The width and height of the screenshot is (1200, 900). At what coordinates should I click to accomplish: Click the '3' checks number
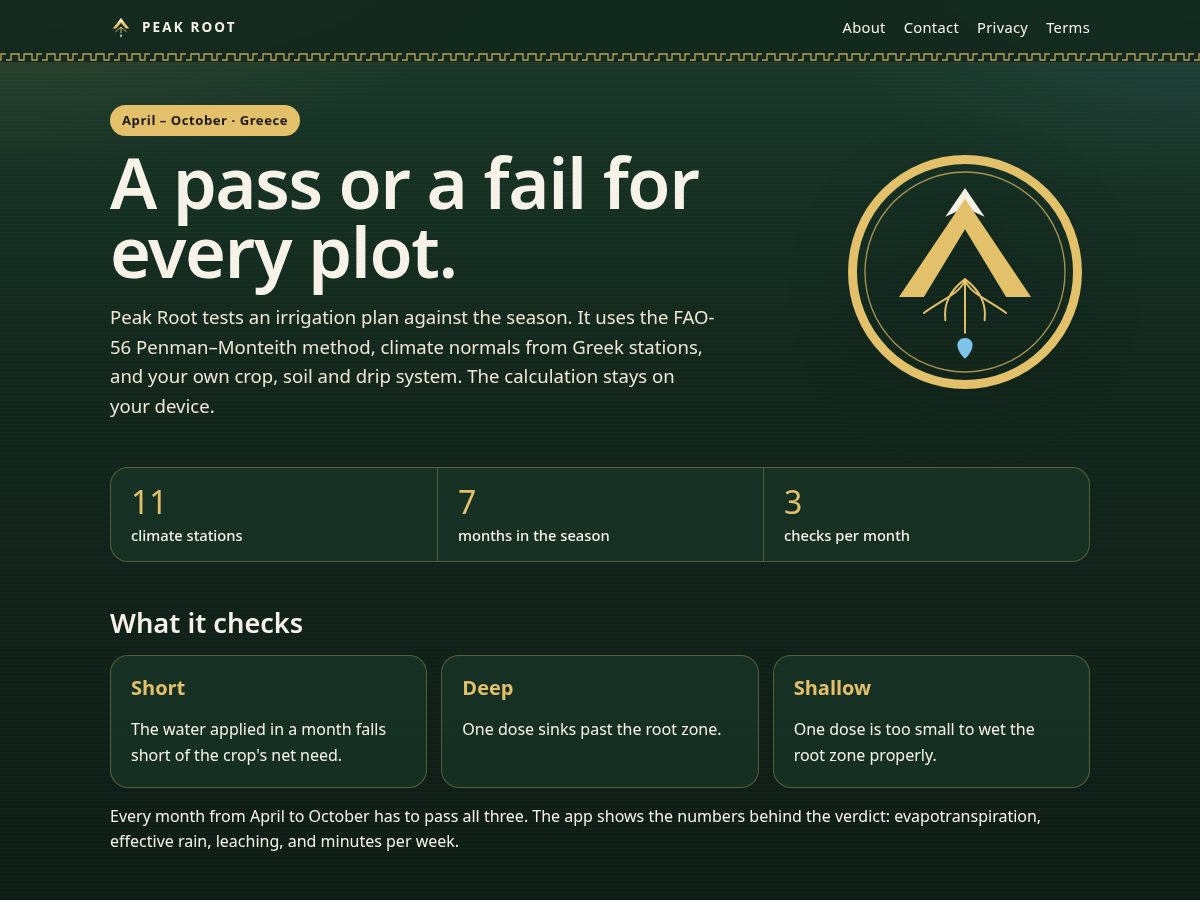tap(793, 502)
